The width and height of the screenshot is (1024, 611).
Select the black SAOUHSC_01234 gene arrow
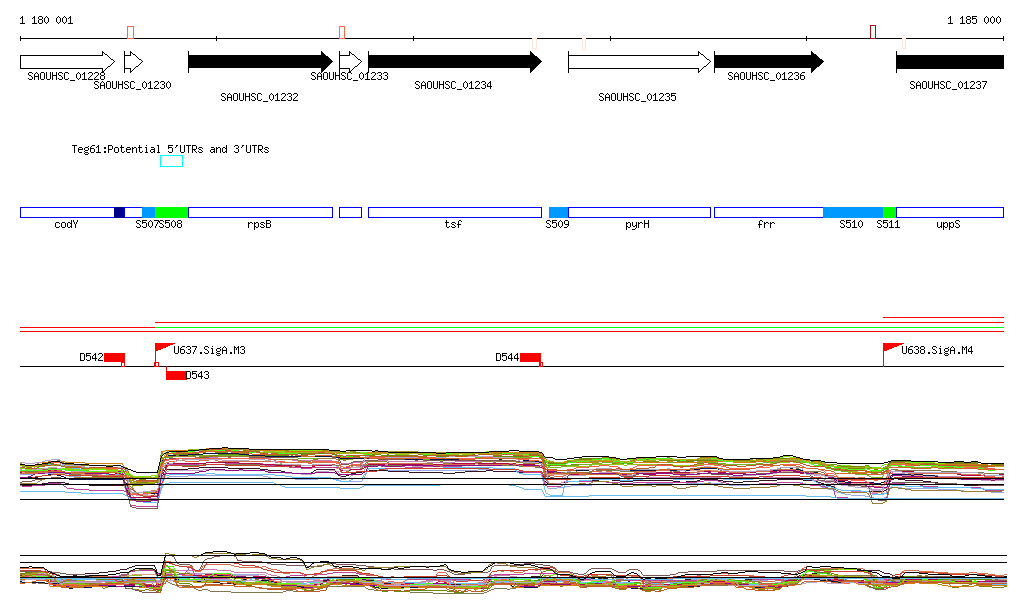[454, 62]
